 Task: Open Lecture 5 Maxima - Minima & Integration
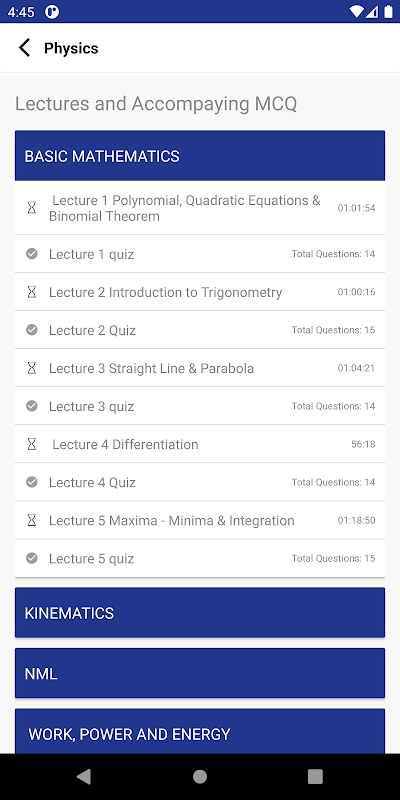200,520
